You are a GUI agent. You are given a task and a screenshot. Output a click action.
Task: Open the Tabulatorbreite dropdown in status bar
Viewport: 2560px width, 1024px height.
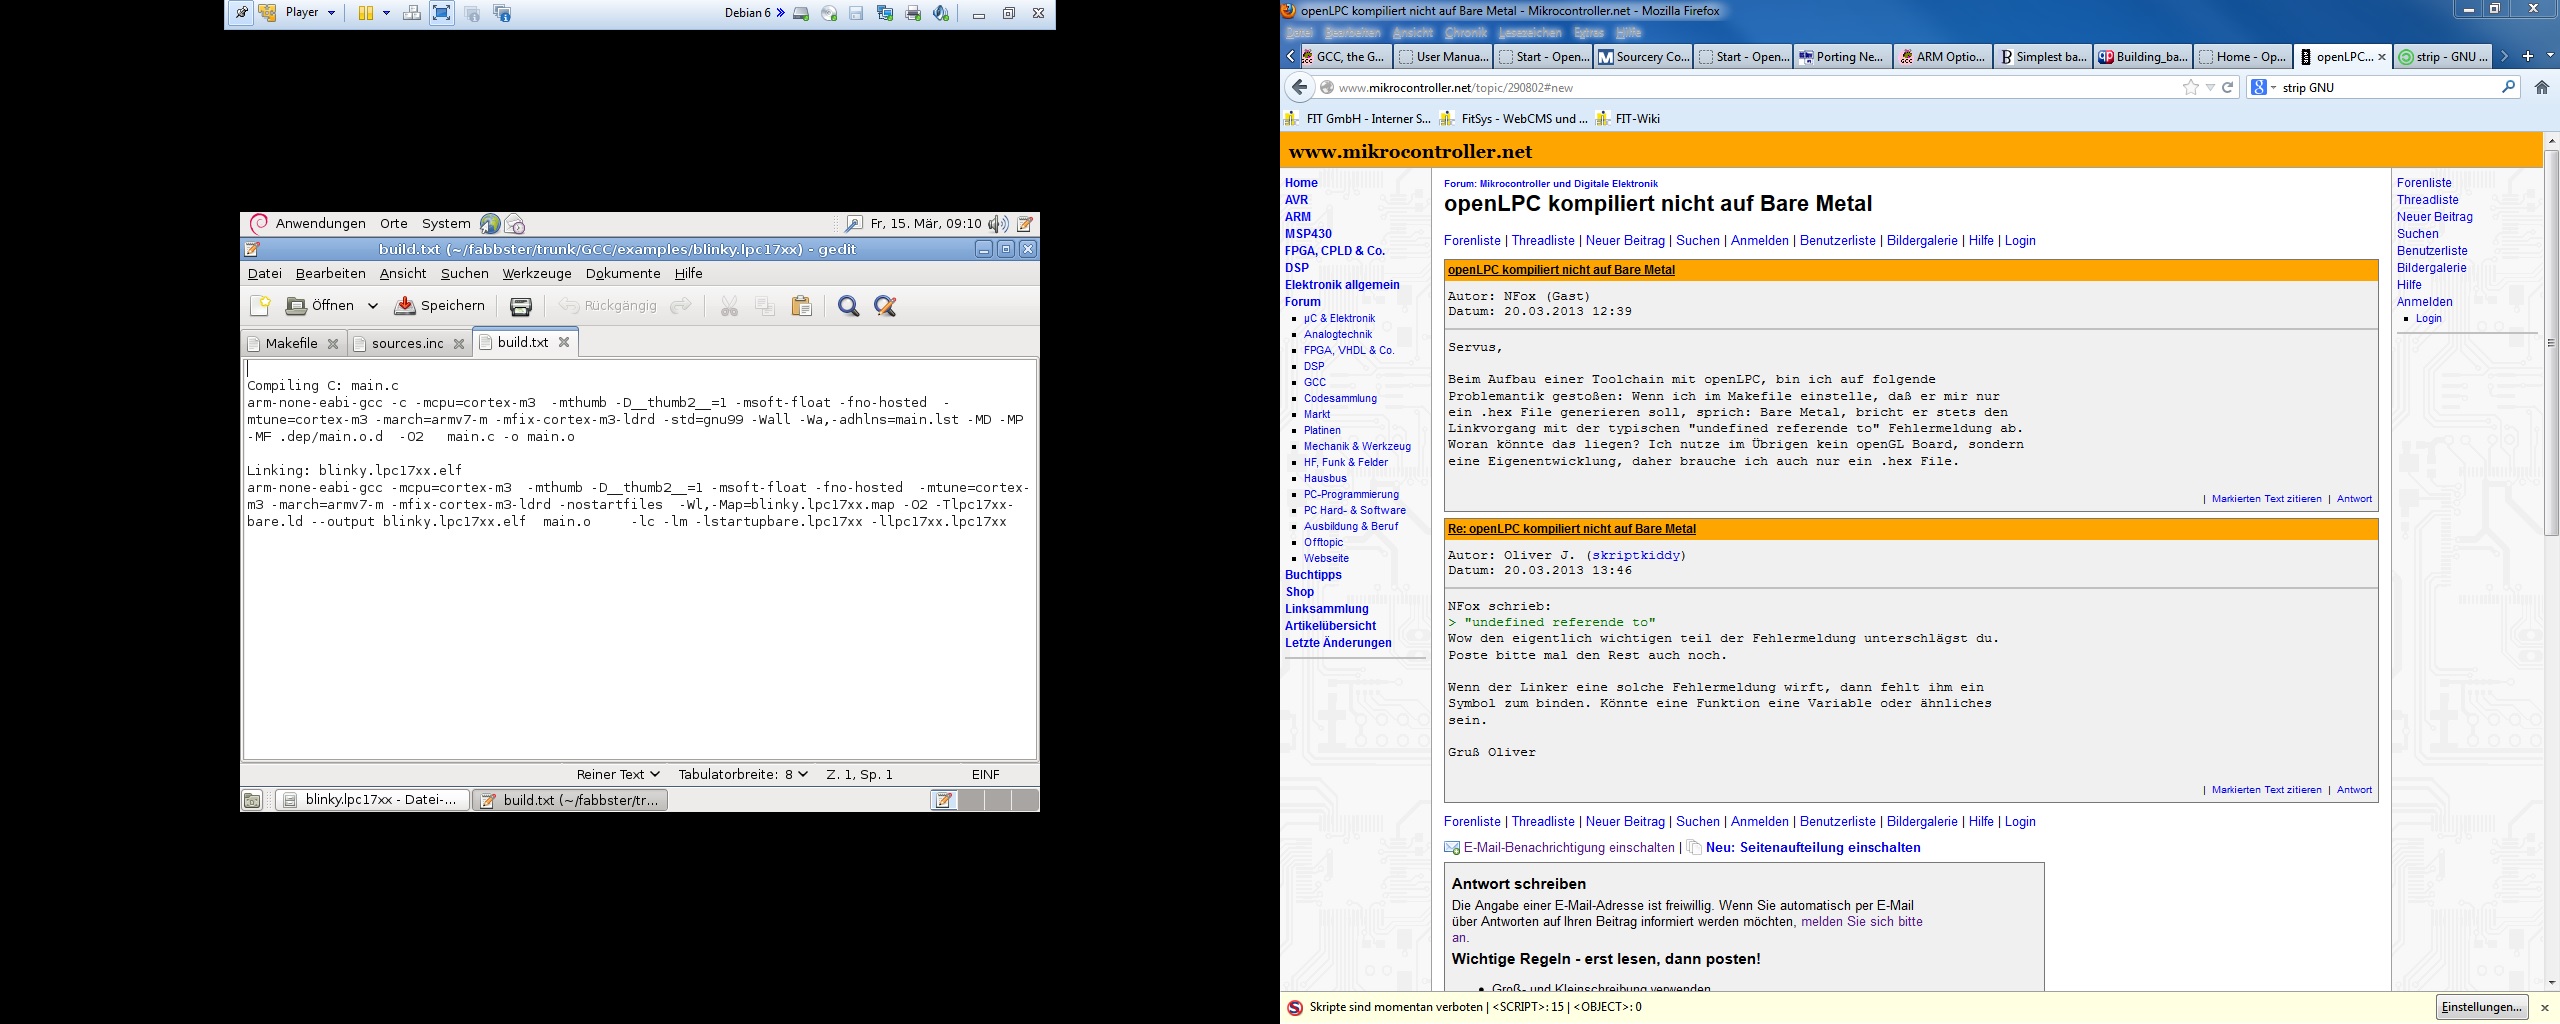(743, 774)
